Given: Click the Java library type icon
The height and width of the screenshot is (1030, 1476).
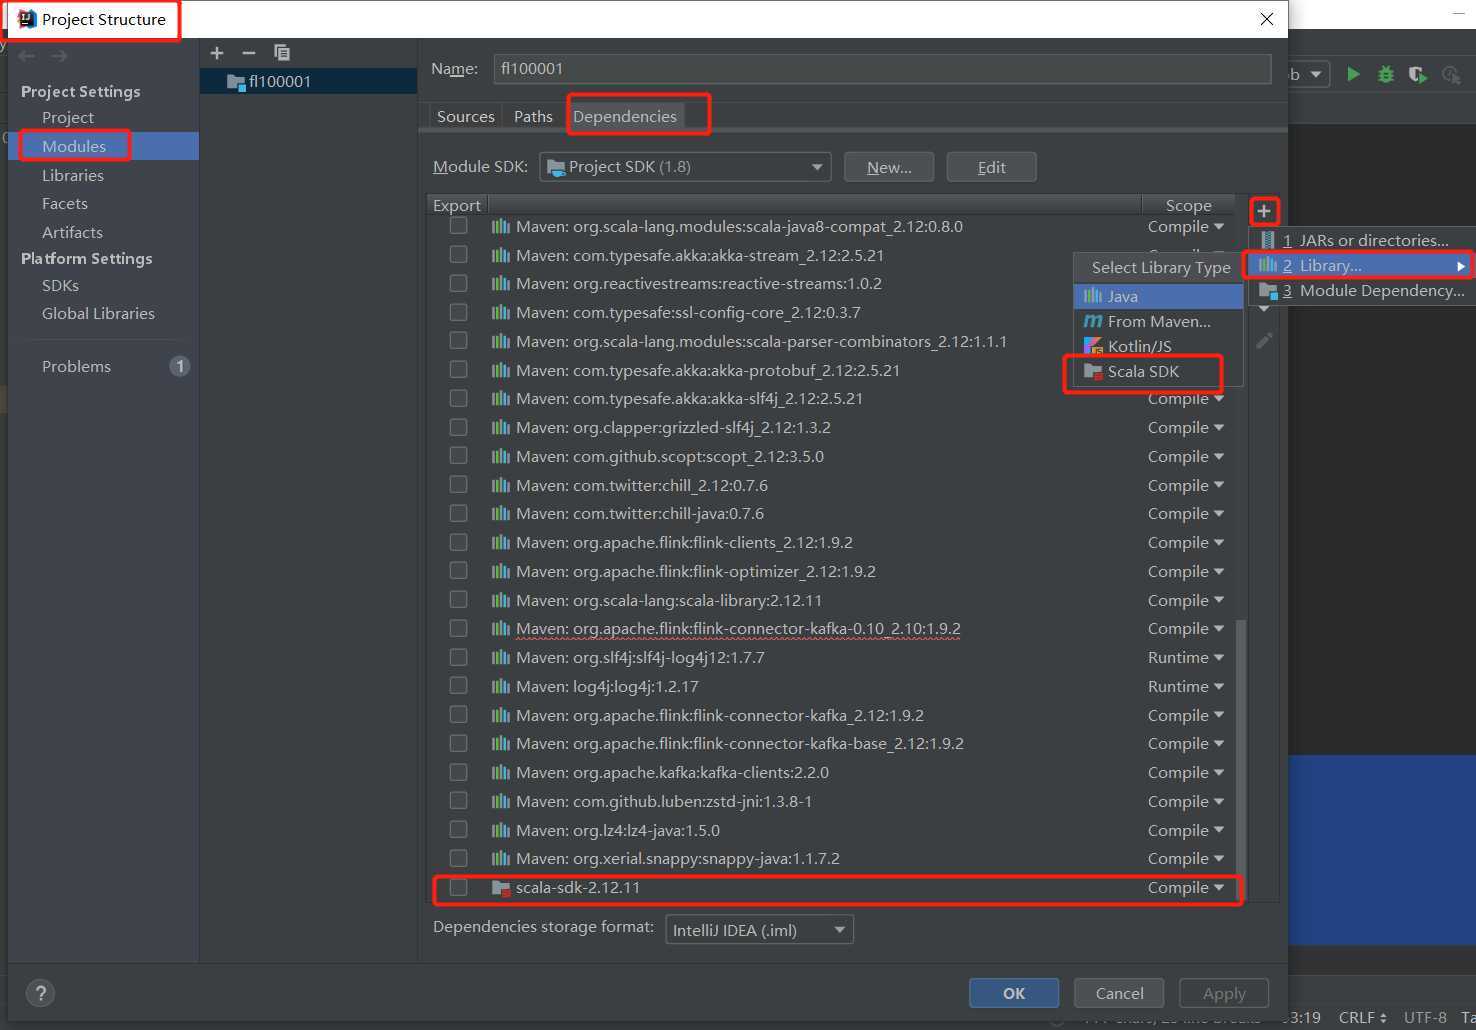Looking at the screenshot, I should (x=1093, y=296).
